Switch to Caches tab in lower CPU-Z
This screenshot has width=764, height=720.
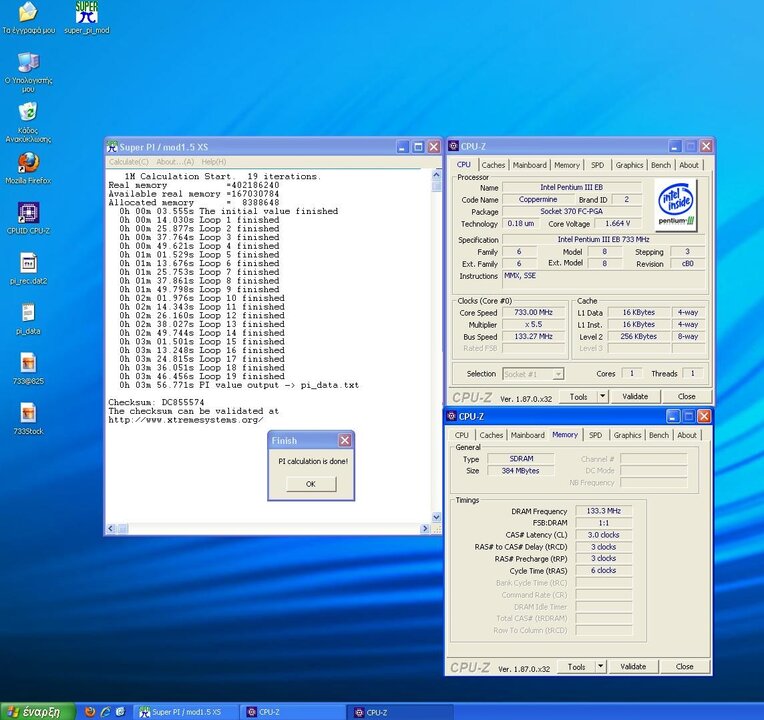[x=491, y=435]
